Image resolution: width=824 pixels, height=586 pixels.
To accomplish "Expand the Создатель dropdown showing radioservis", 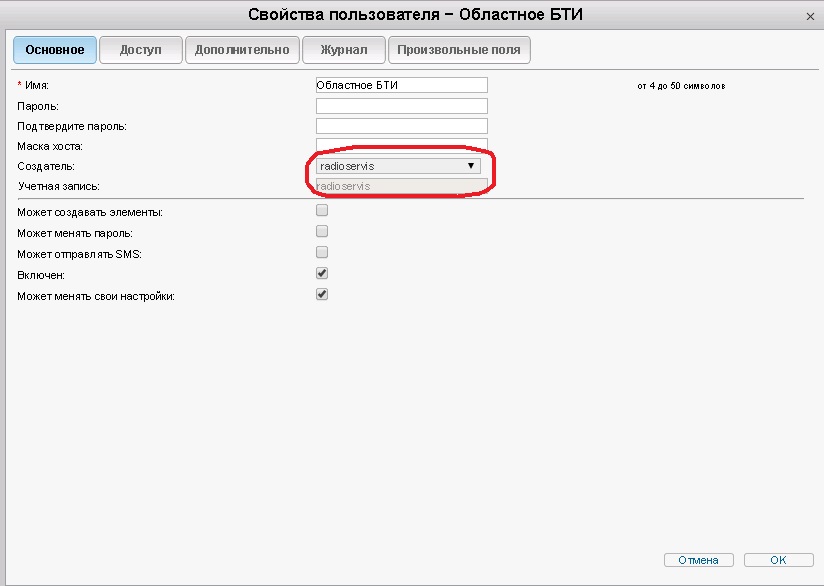I will click(398, 166).
